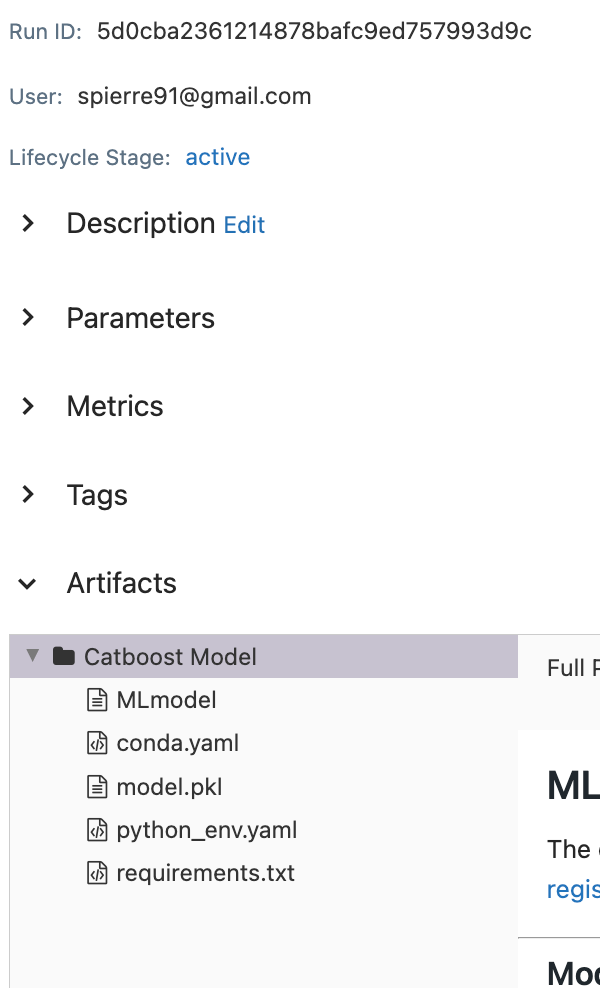Click the conda.yaml code file icon
This screenshot has height=988, width=600.
tap(97, 743)
